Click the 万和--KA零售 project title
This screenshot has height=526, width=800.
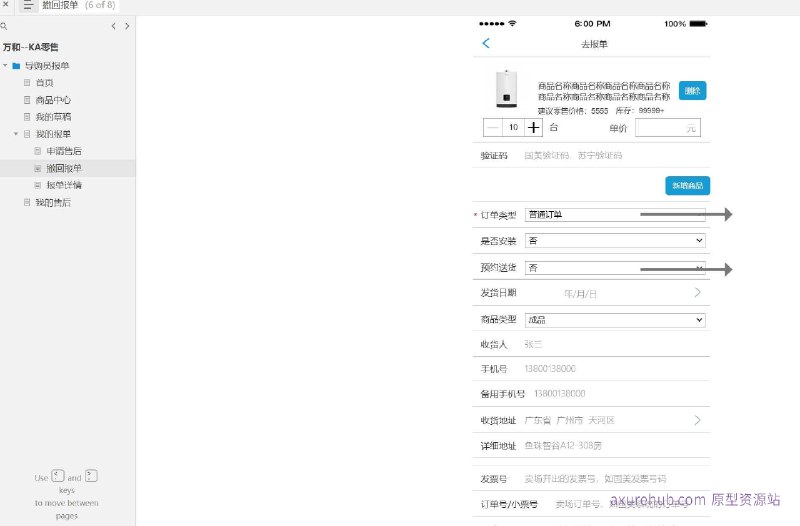coord(31,47)
